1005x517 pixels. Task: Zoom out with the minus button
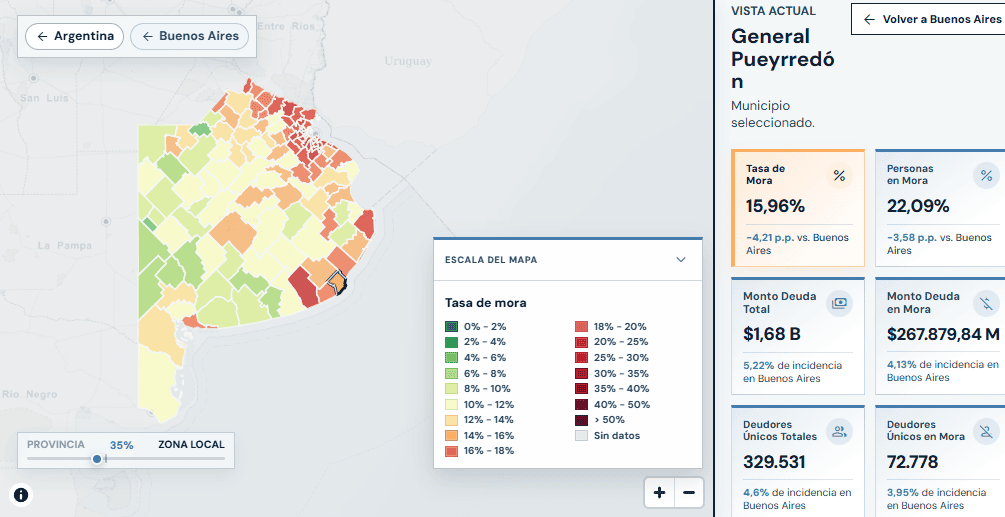click(x=689, y=493)
